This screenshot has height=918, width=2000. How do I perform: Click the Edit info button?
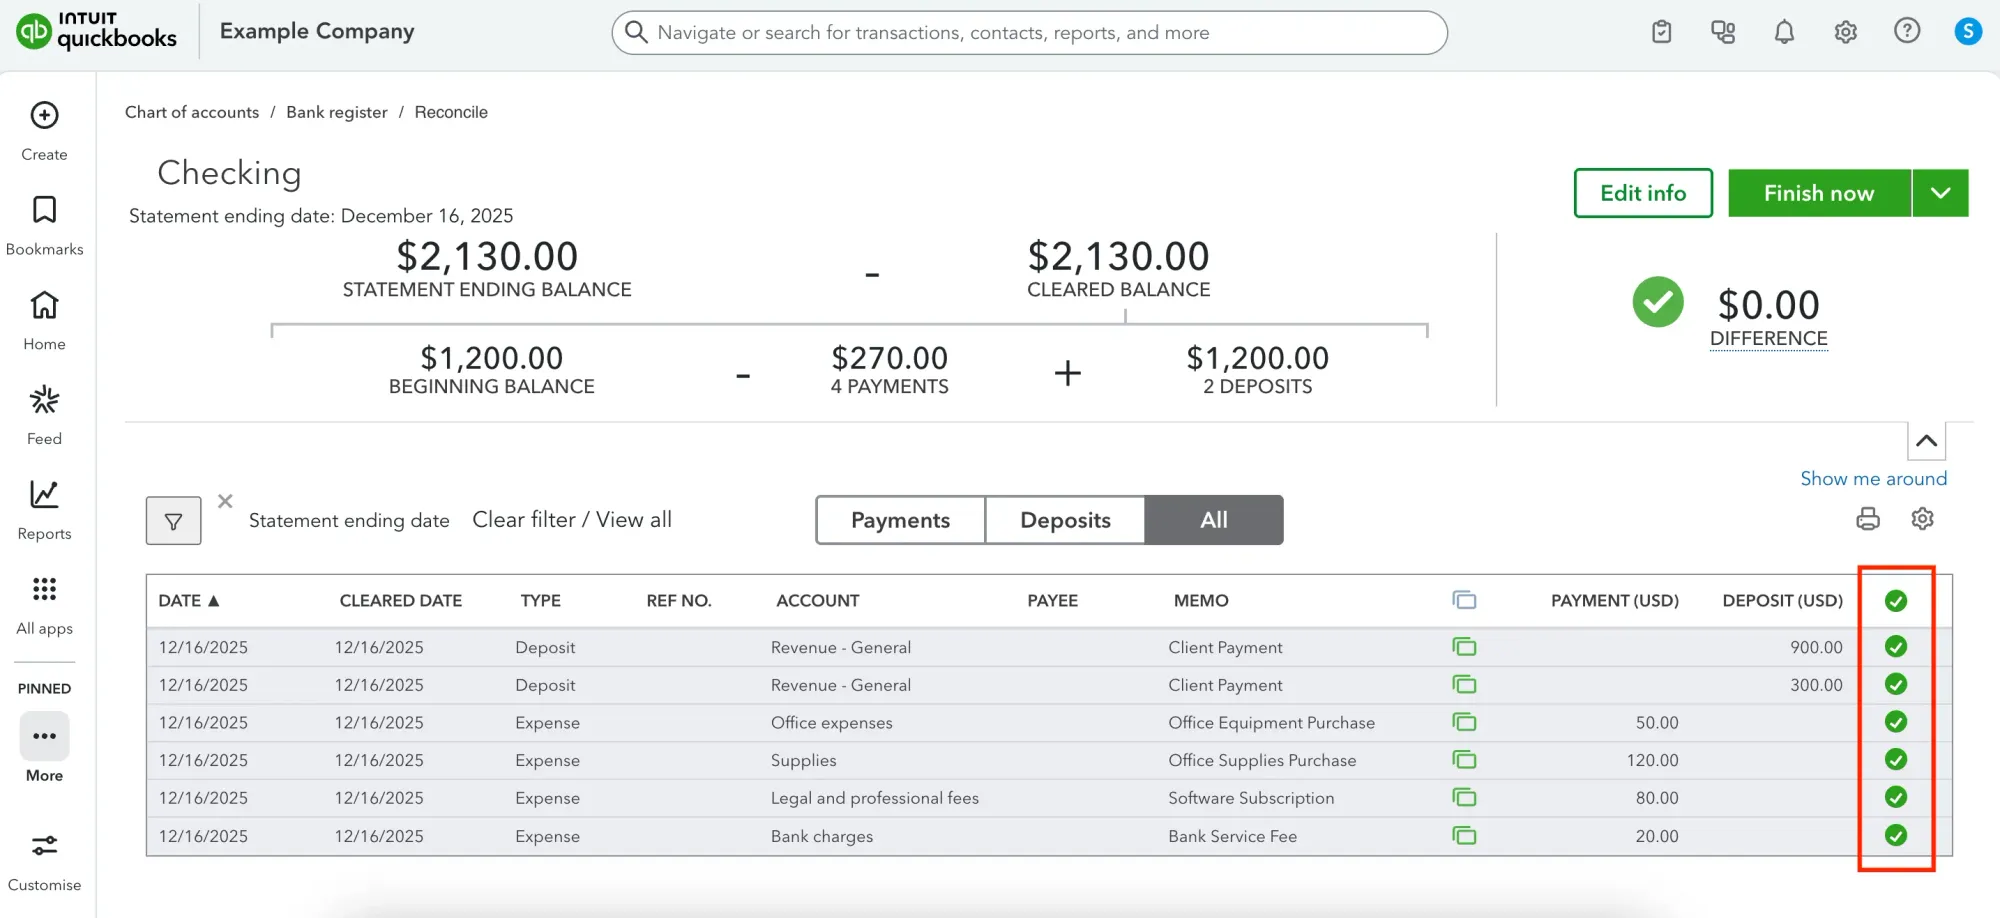[1642, 192]
